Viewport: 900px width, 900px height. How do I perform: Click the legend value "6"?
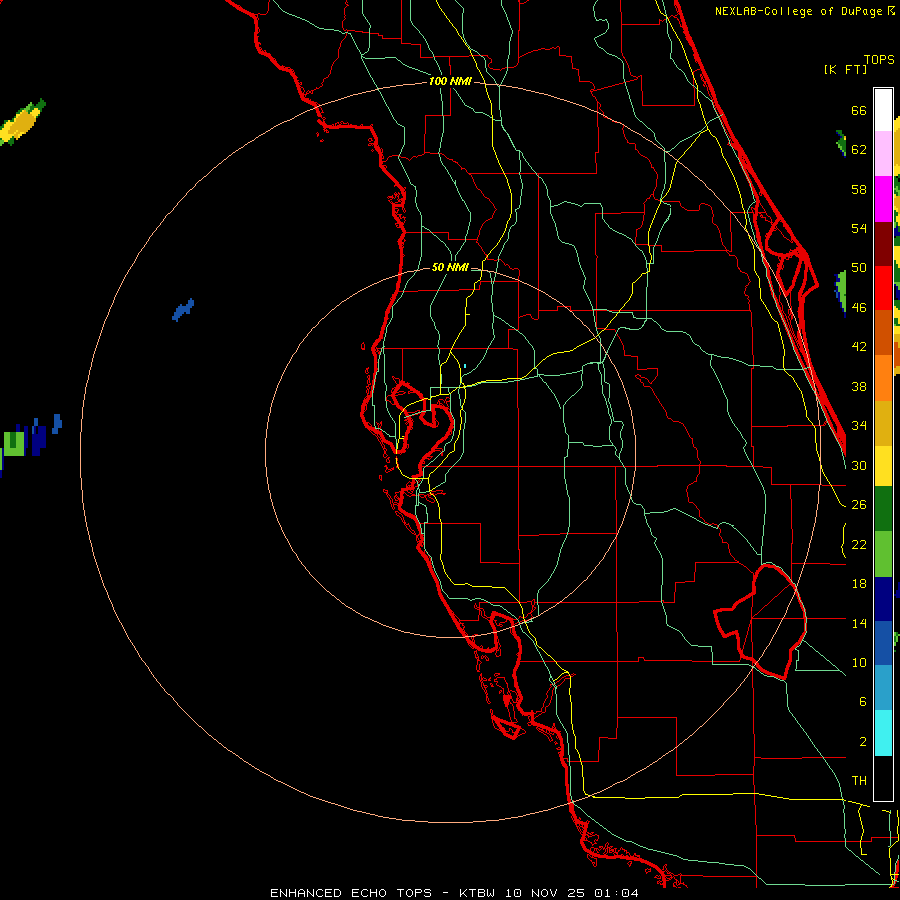point(862,701)
